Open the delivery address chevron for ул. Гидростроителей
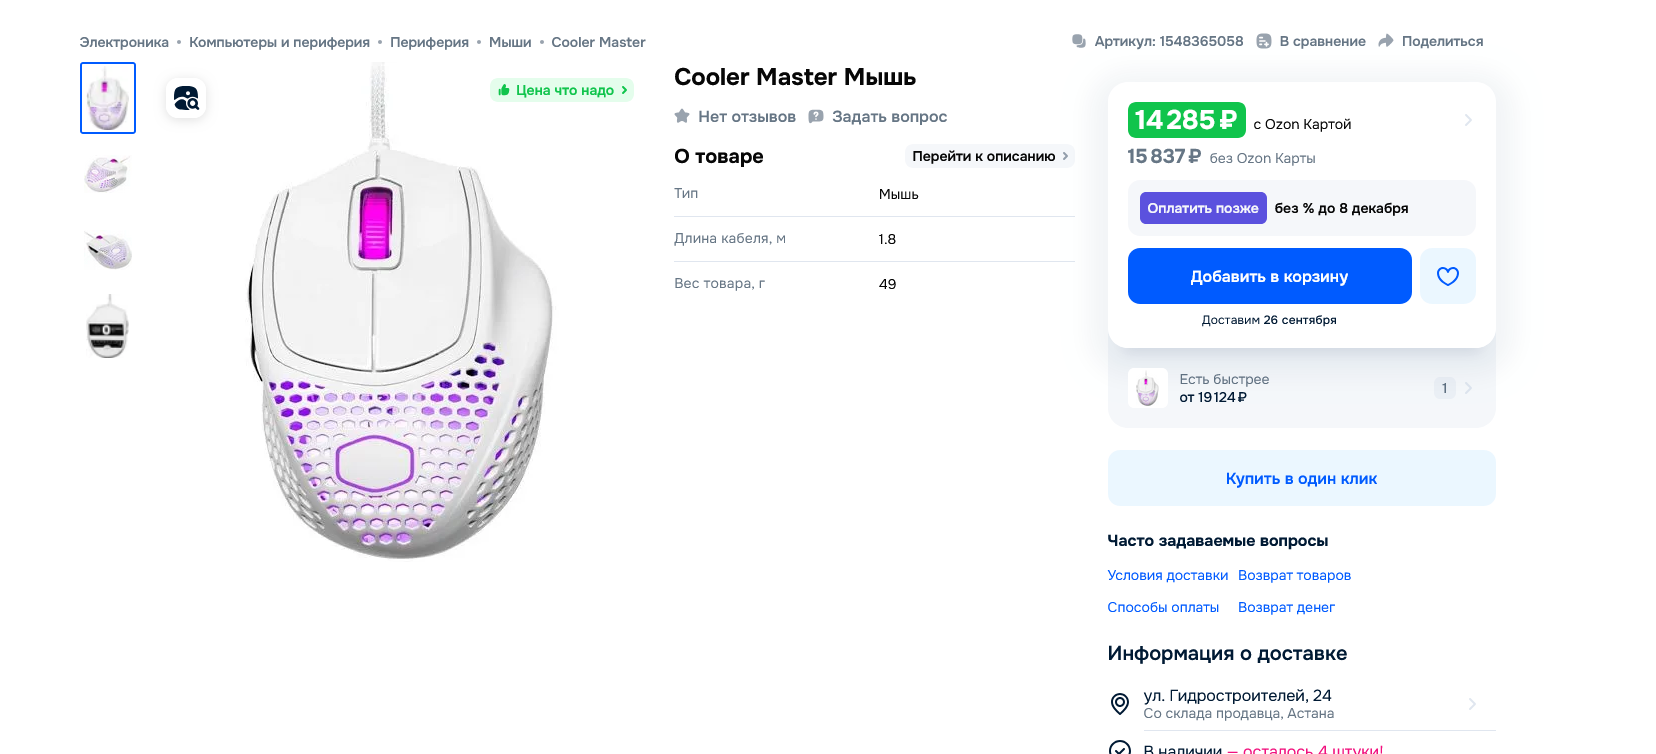The image size is (1656, 754). [x=1471, y=704]
